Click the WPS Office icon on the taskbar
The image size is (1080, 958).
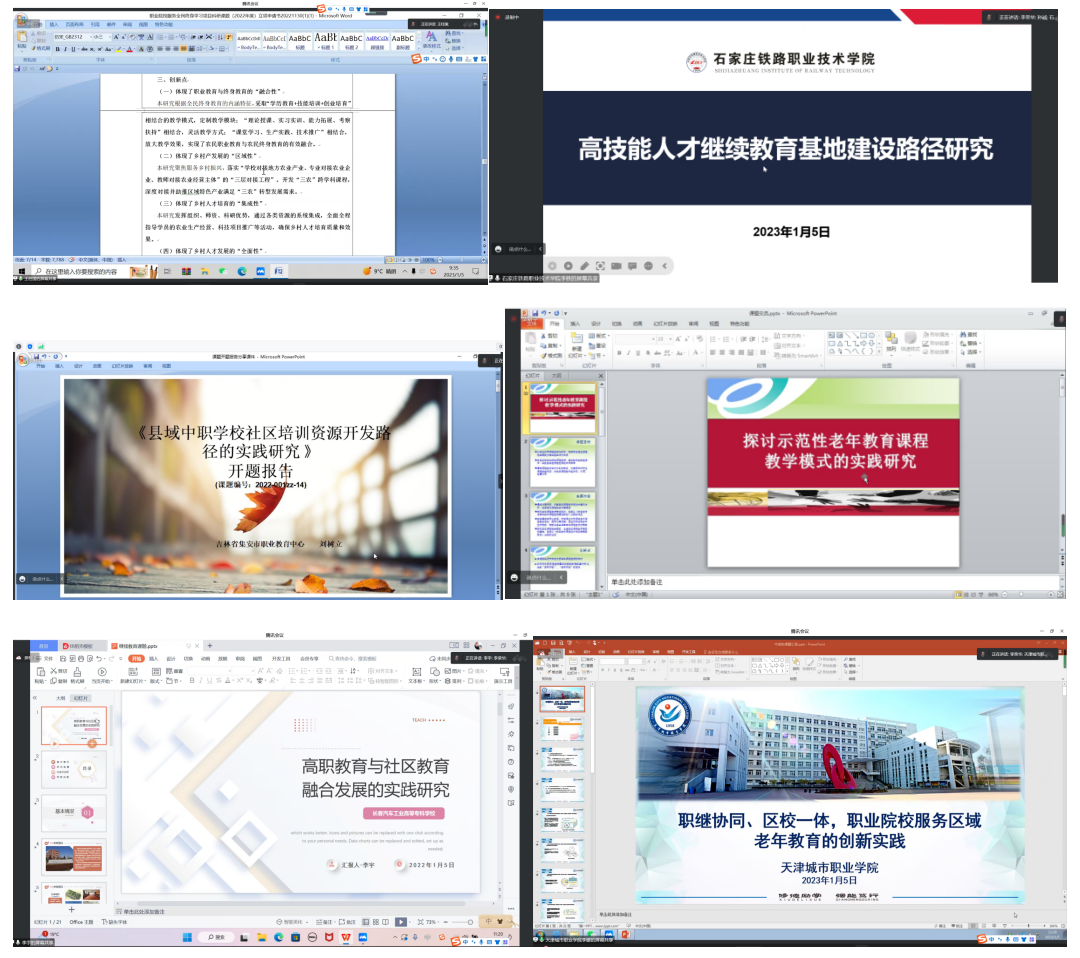pyautogui.click(x=346, y=938)
